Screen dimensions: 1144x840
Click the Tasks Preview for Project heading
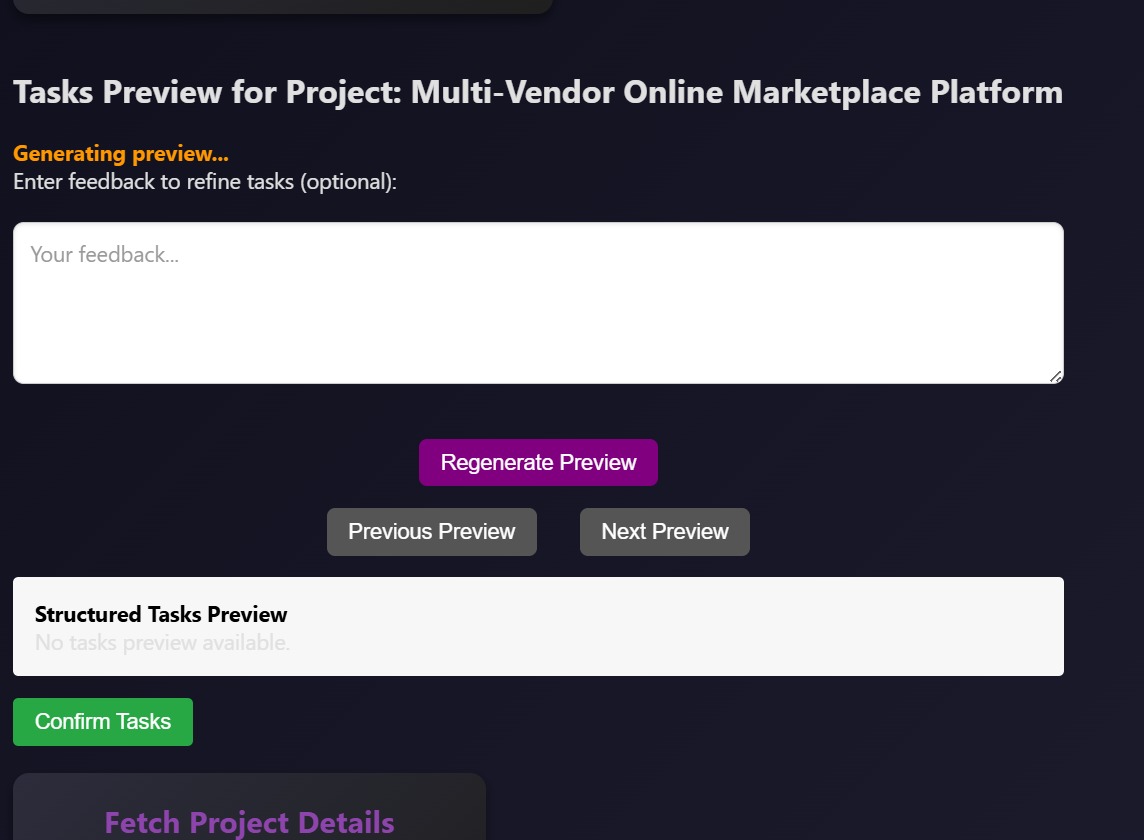(538, 92)
